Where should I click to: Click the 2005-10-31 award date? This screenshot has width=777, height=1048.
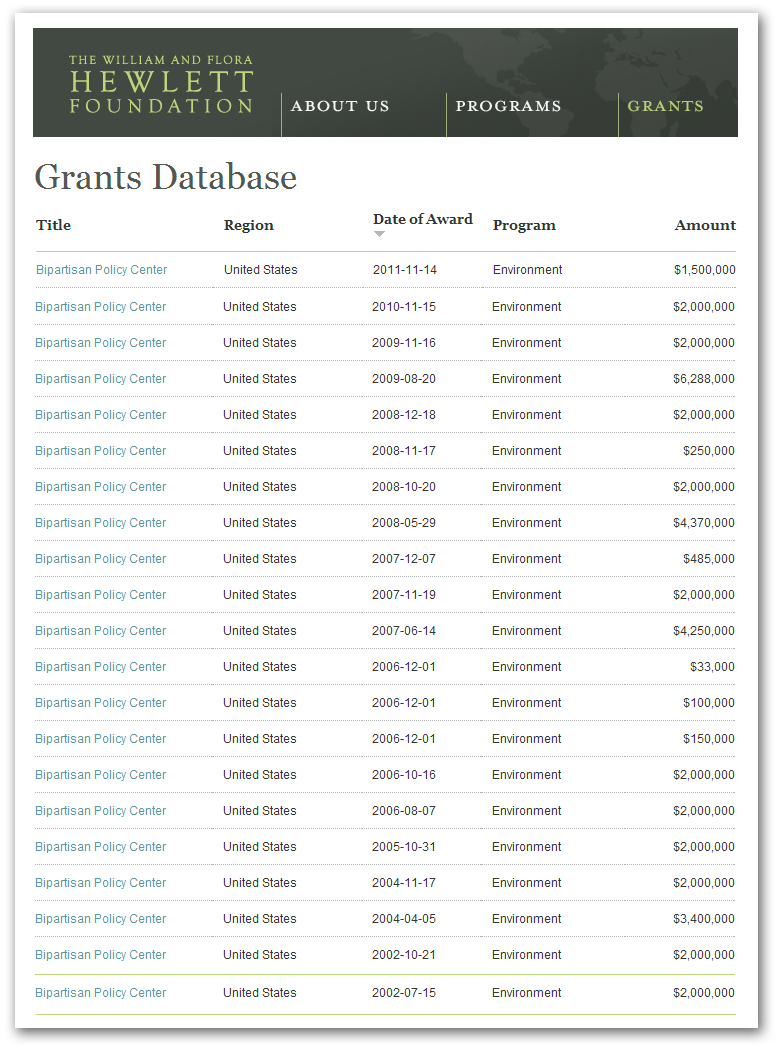[x=404, y=847]
